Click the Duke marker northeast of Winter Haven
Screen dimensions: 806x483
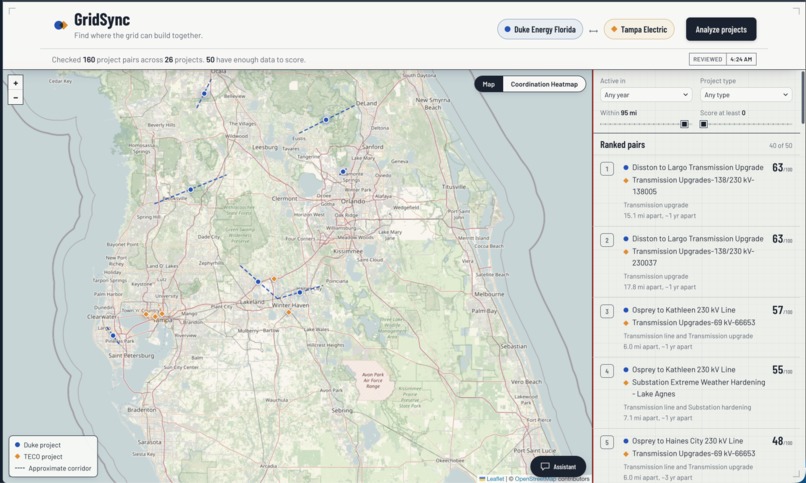300,292
